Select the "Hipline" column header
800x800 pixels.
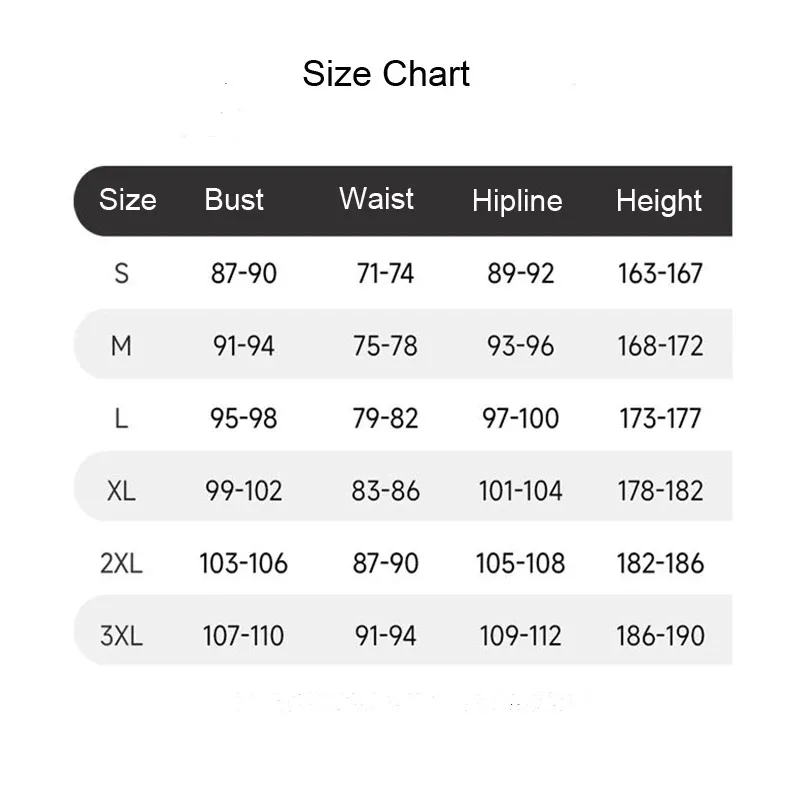point(517,201)
